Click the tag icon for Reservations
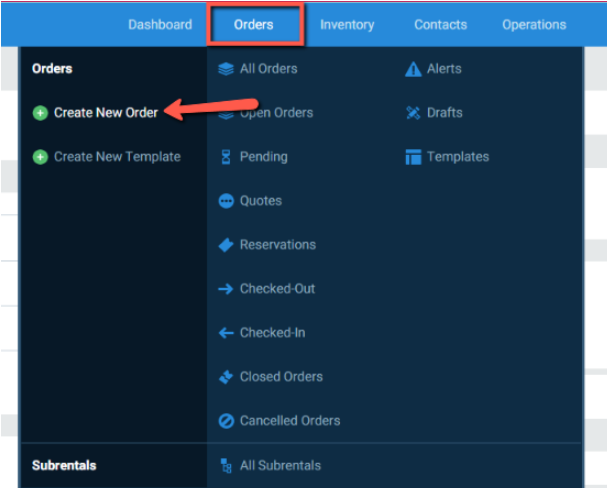The width and height of the screenshot is (607, 488). pos(226,245)
